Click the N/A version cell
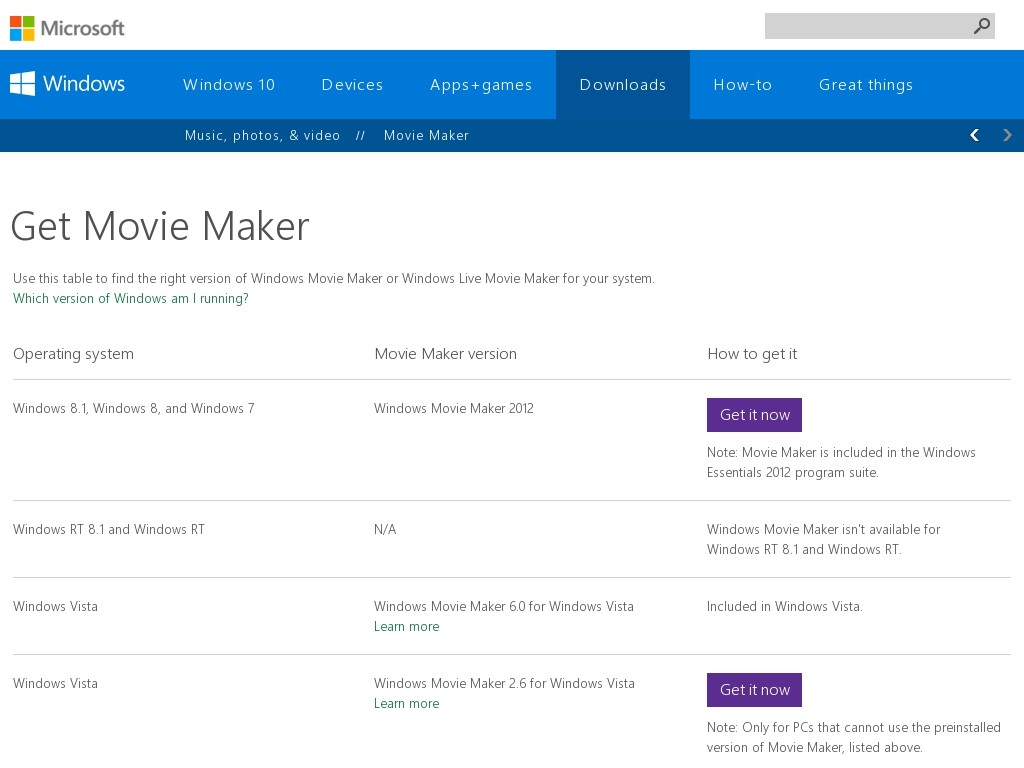Image resolution: width=1024 pixels, height=768 pixels. click(385, 529)
